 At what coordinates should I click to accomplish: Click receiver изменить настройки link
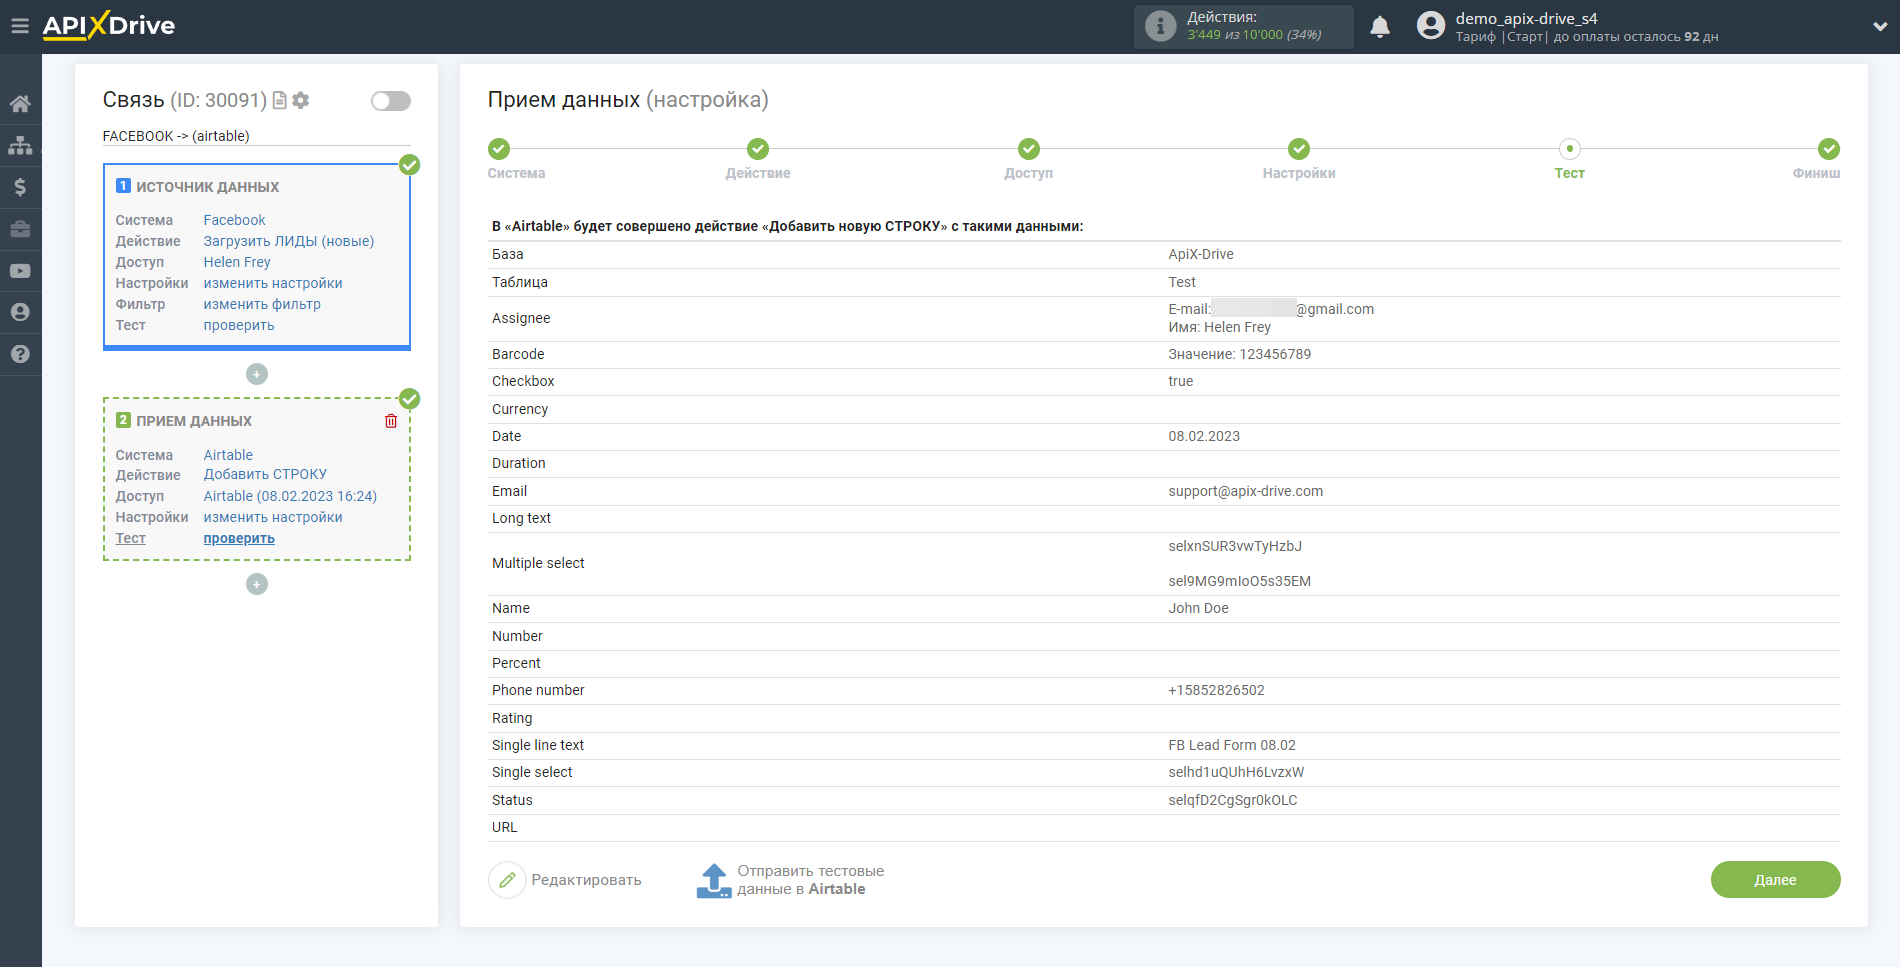point(273,517)
